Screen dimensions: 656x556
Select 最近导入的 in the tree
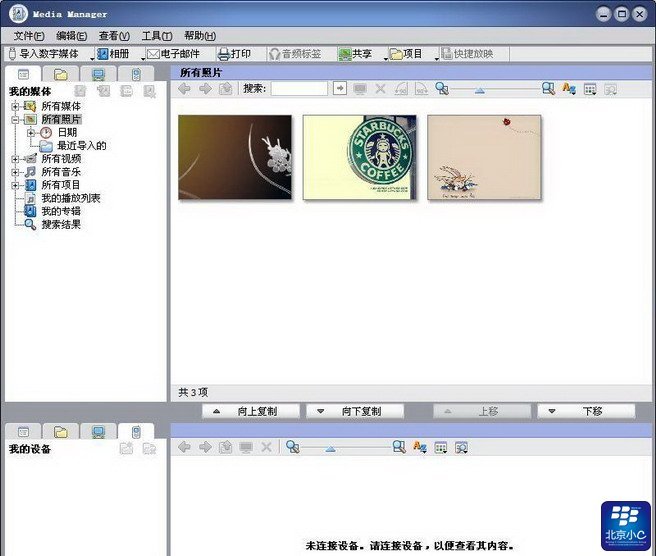[x=82, y=146]
